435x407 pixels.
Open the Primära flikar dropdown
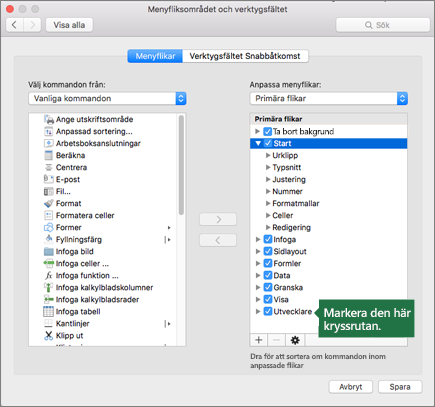[x=329, y=99]
